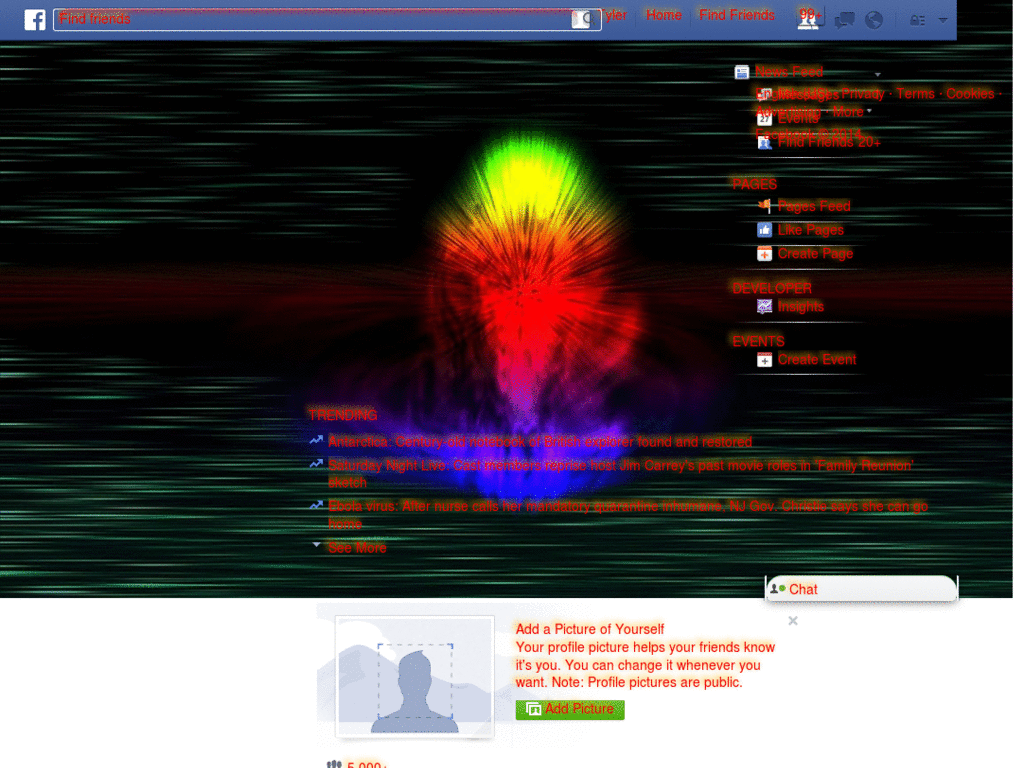Click the Add Picture green button

pyautogui.click(x=570, y=710)
